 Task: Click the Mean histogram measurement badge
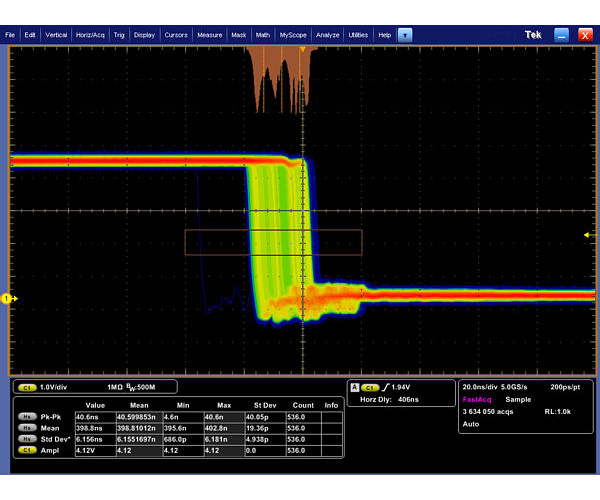pyautogui.click(x=27, y=428)
